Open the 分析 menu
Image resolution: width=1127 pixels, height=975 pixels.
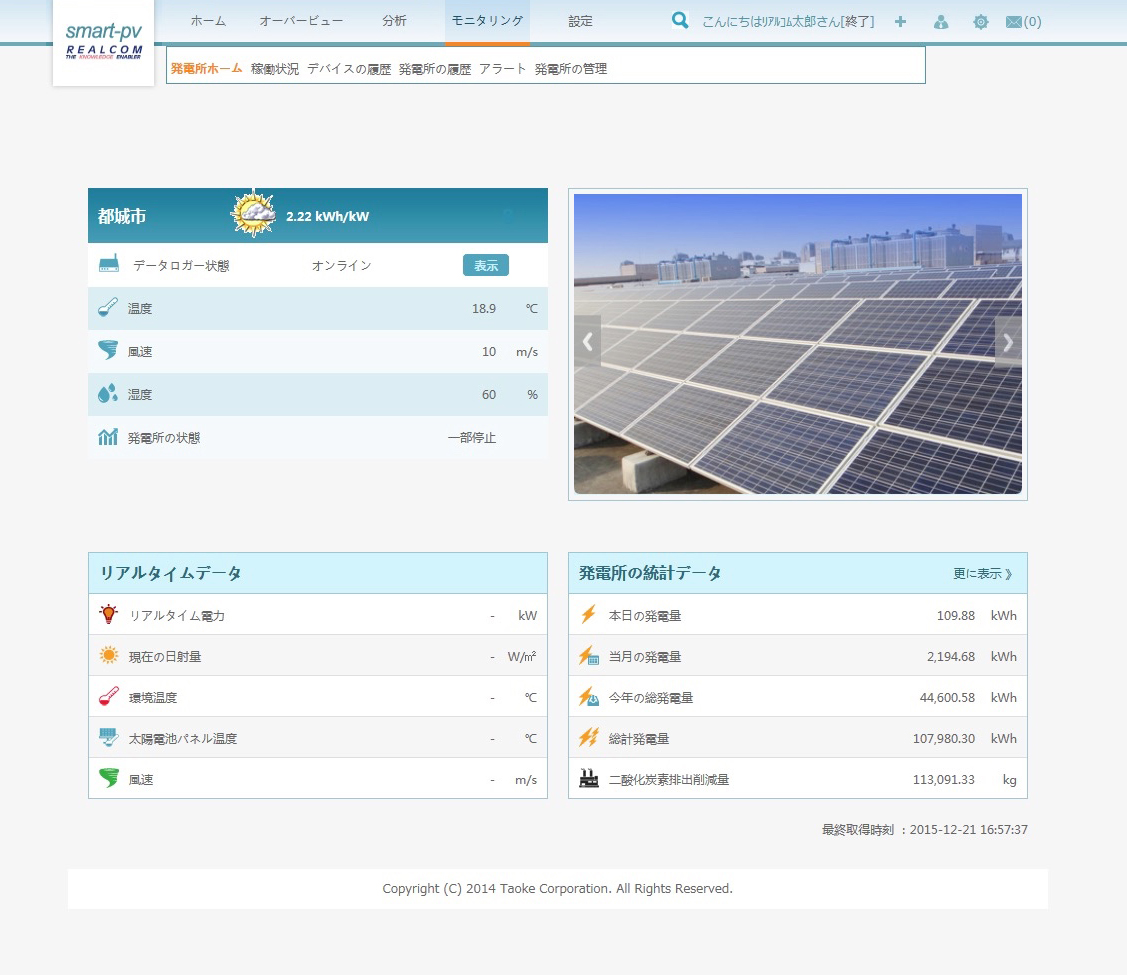[x=394, y=21]
